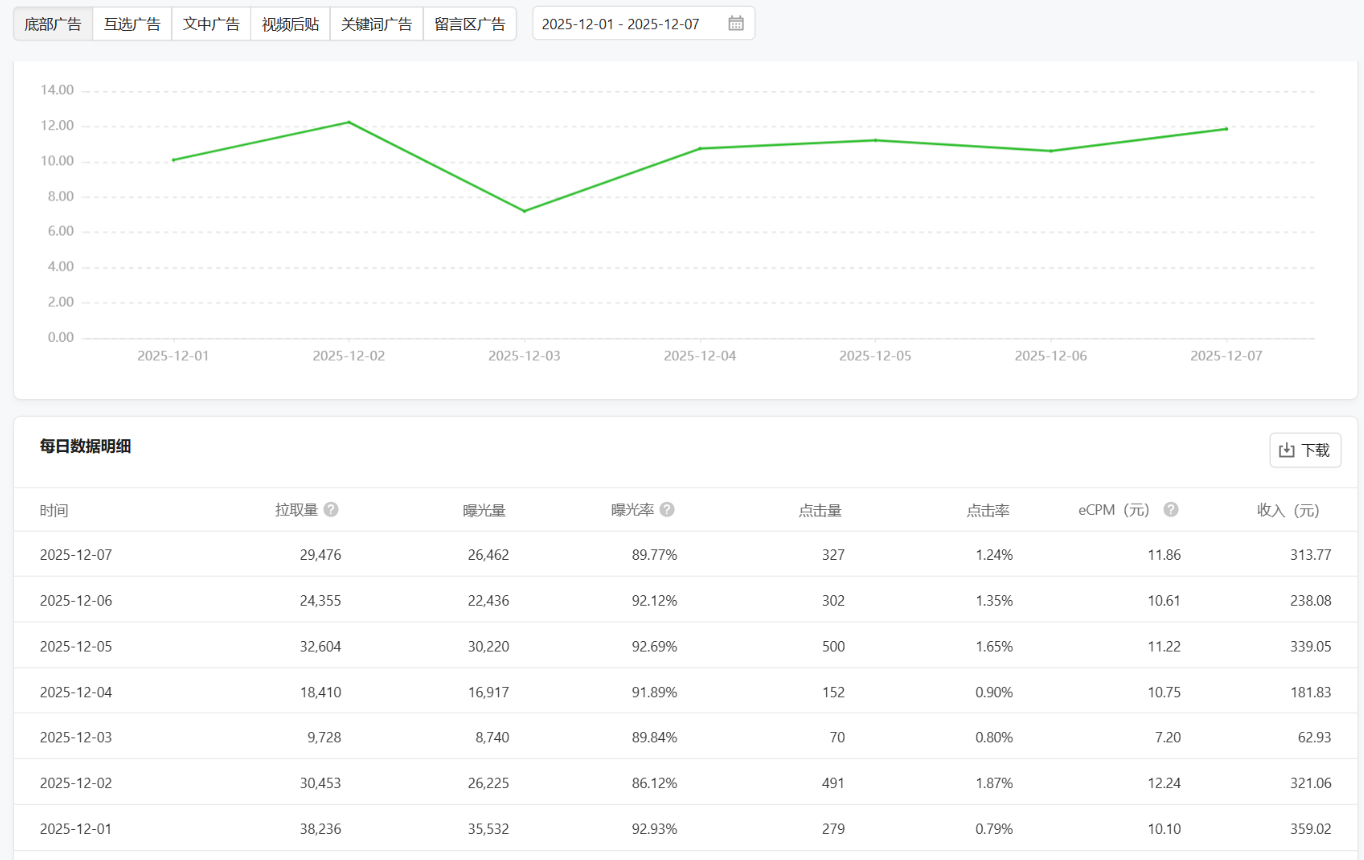
Task: Click the last chart point on 2025-12-07
Action: (1226, 129)
